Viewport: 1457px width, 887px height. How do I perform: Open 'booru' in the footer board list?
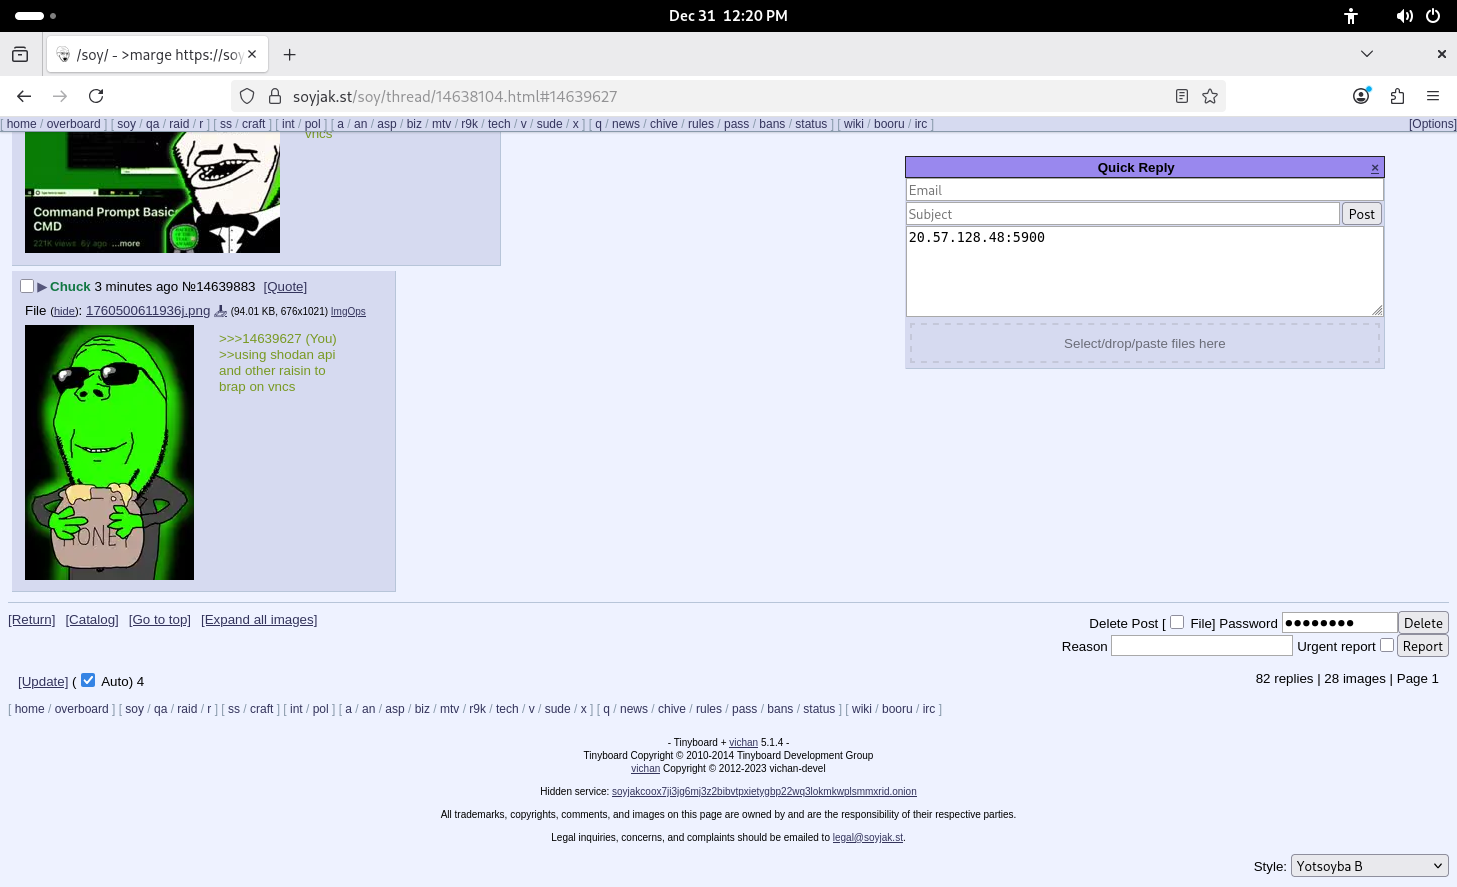tap(897, 709)
